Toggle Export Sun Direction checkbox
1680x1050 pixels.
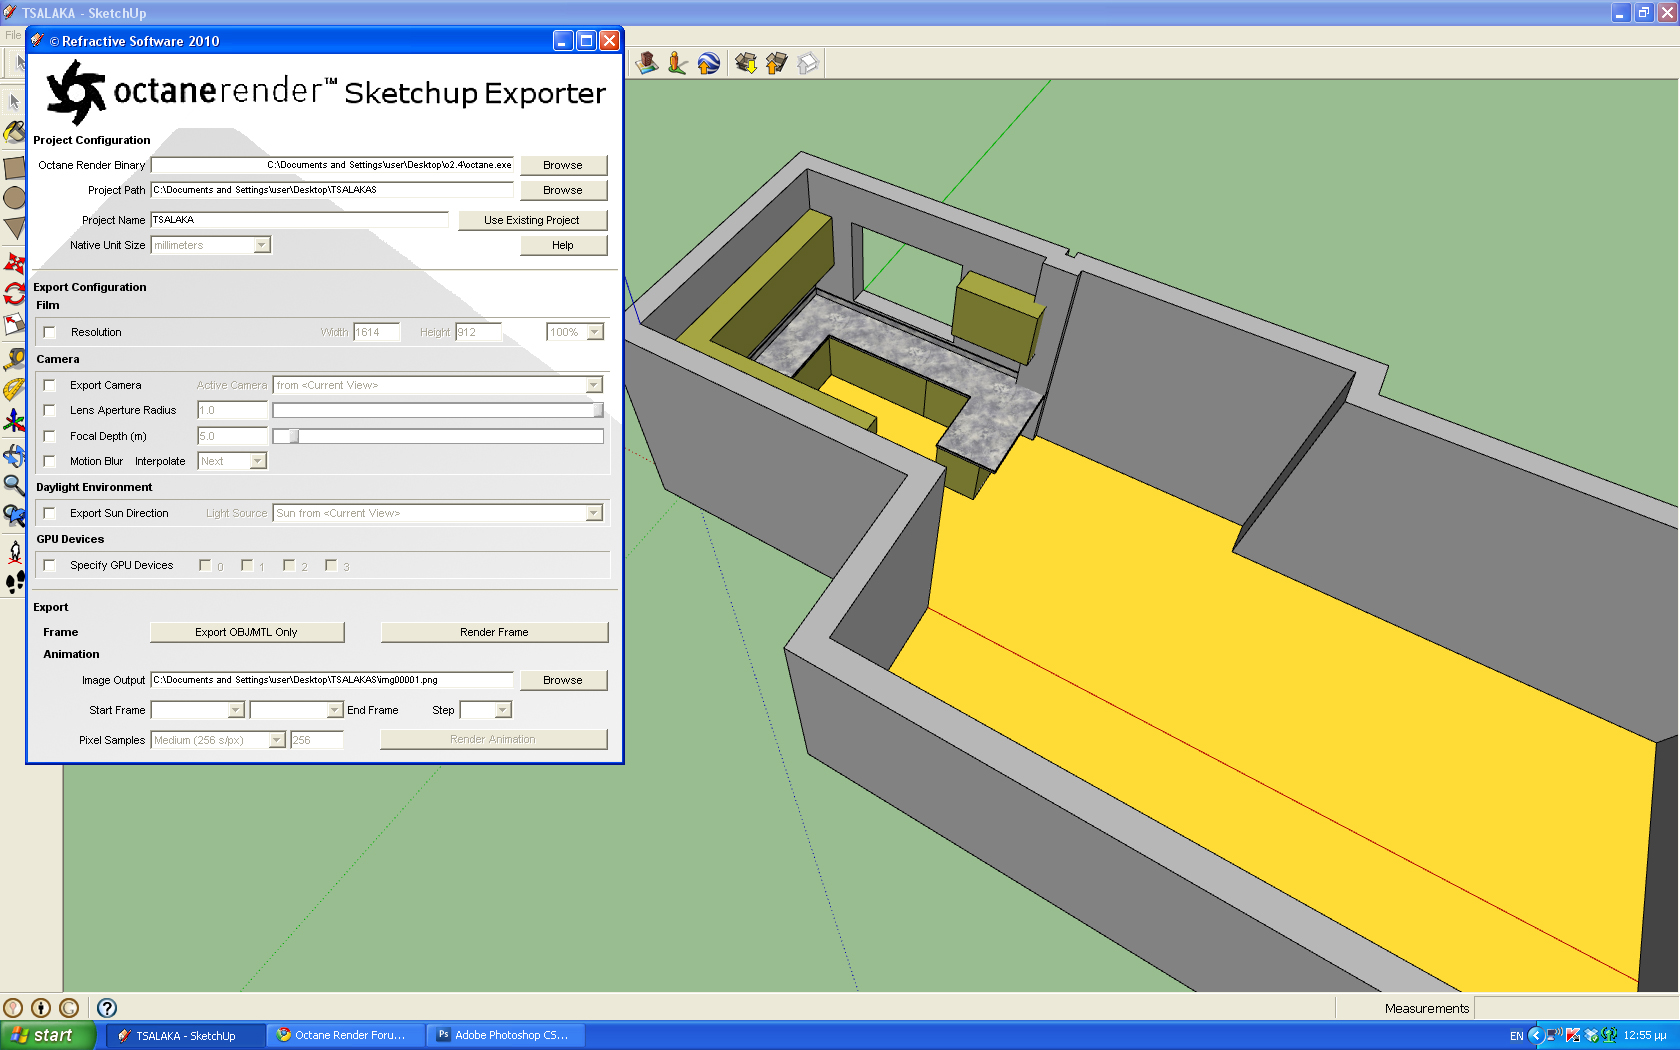[x=49, y=513]
